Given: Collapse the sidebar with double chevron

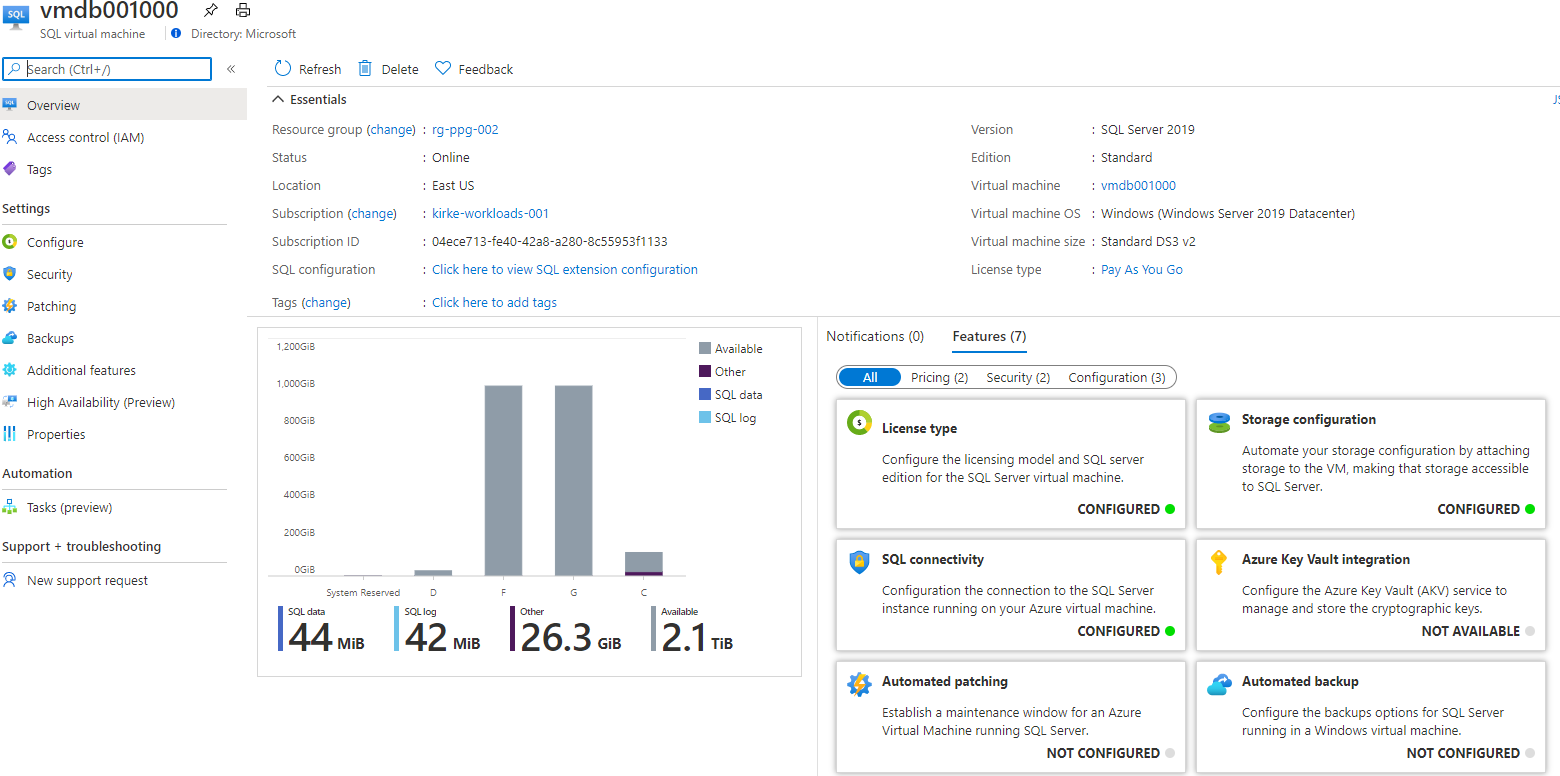Looking at the screenshot, I should pyautogui.click(x=231, y=69).
